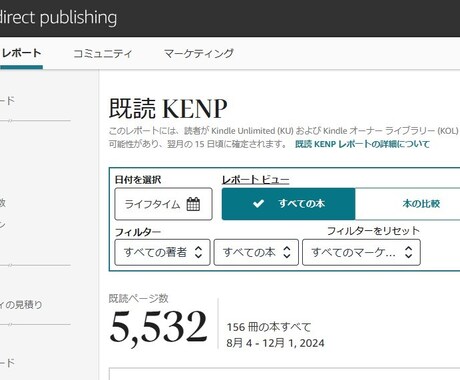Click the checkmark icon on すべての本

coord(258,203)
